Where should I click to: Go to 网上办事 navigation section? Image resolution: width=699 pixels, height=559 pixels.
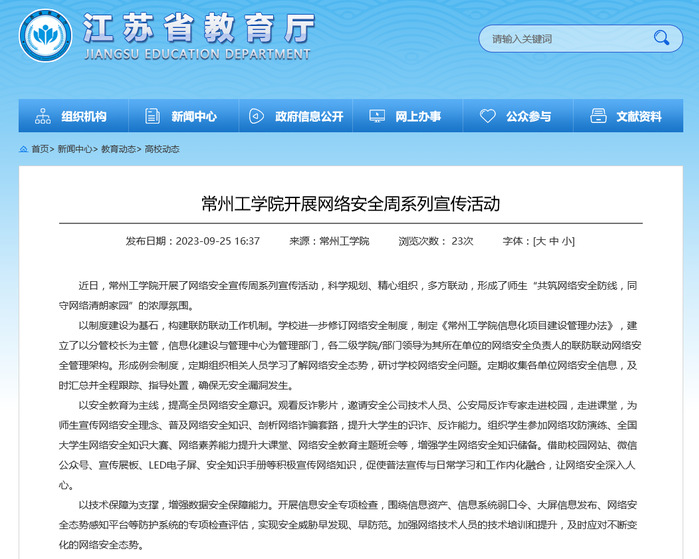[419, 116]
